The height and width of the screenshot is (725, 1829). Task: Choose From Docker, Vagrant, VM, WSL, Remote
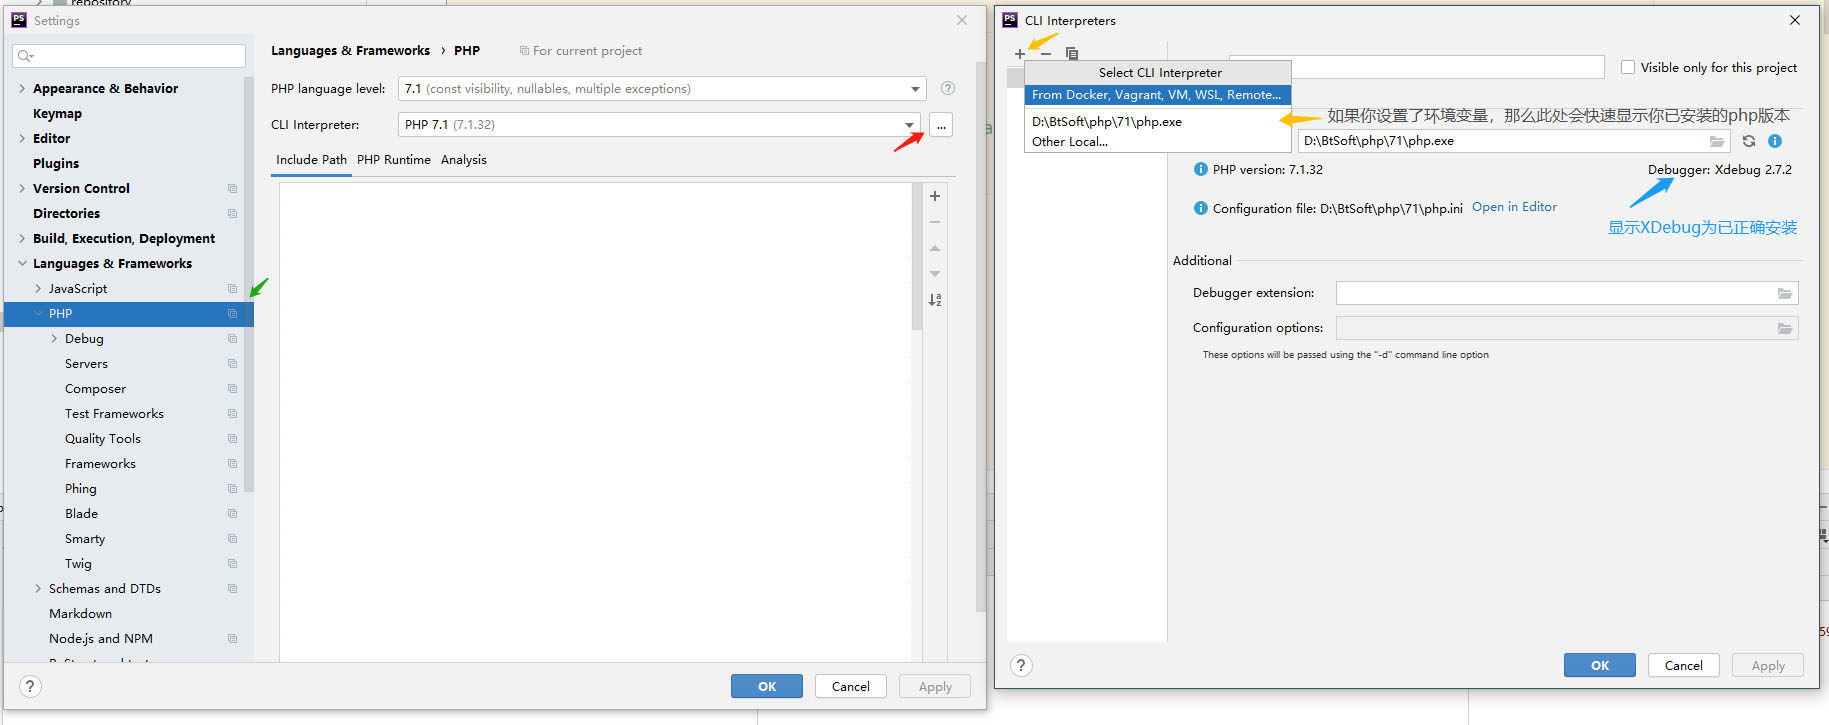pyautogui.click(x=1156, y=95)
